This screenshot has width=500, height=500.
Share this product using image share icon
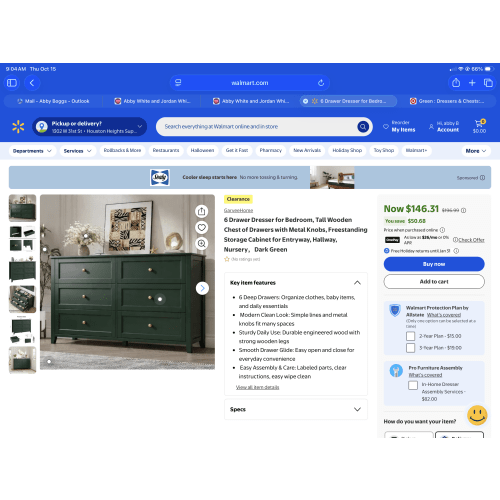[201, 211]
